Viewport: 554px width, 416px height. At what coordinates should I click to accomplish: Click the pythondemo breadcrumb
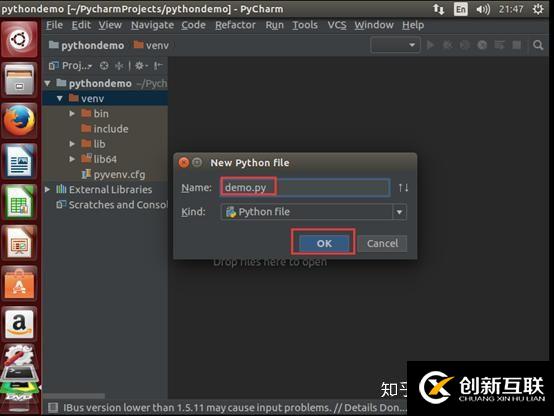[87, 46]
